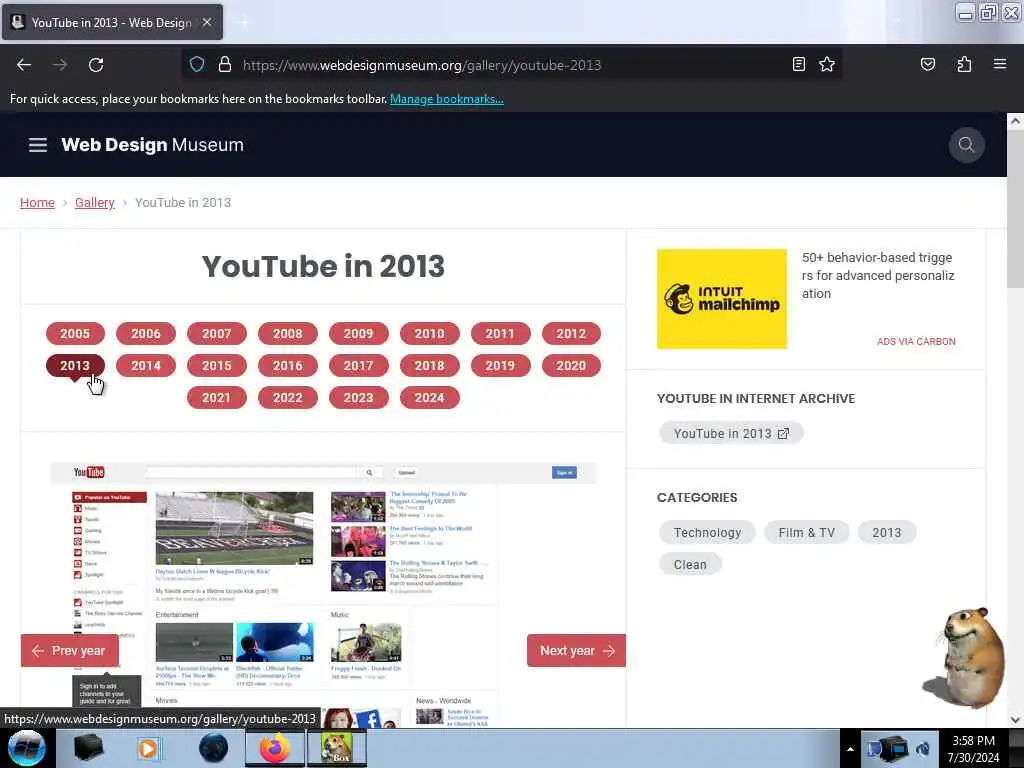Screen dimensions: 1024x768
Task: Click the site security padlock icon
Action: [x=225, y=64]
